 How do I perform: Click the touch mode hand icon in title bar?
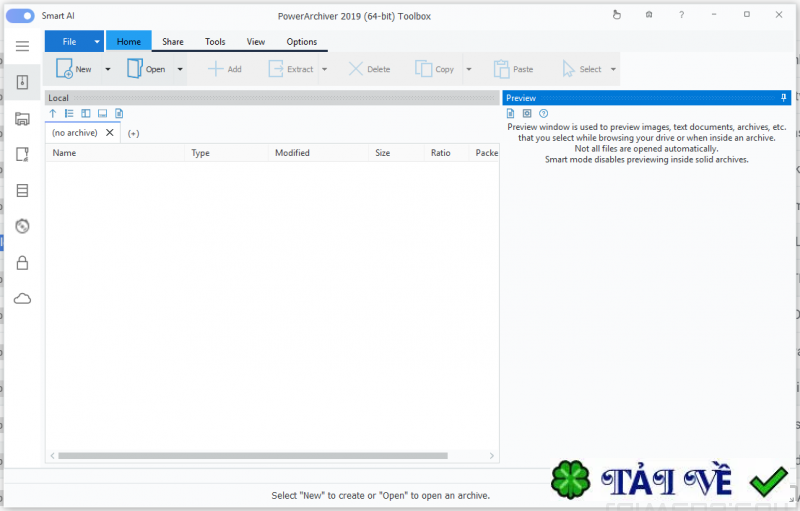click(x=616, y=15)
